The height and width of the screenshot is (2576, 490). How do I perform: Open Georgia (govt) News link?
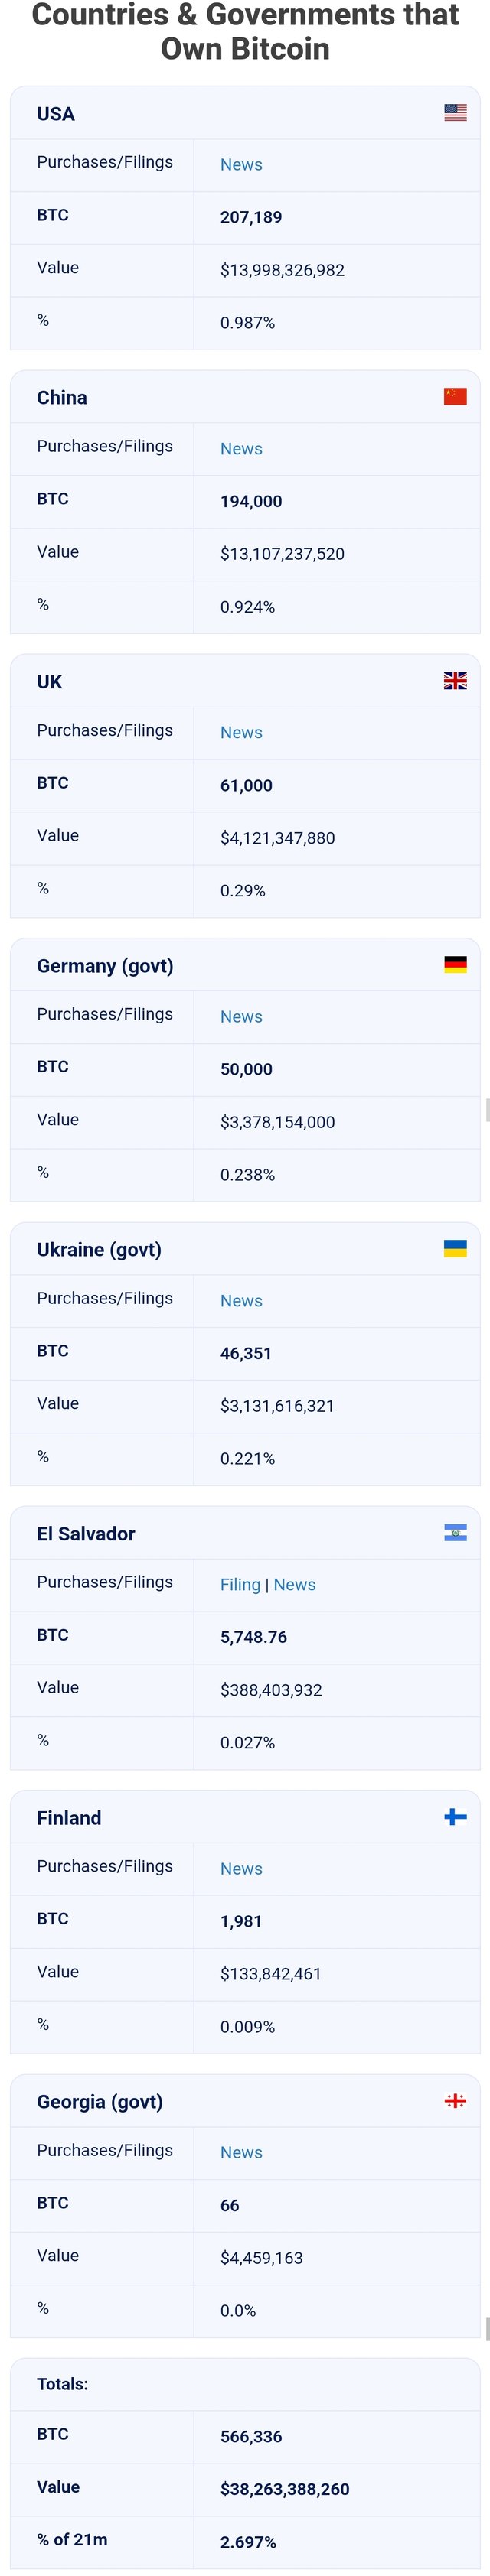point(241,2153)
